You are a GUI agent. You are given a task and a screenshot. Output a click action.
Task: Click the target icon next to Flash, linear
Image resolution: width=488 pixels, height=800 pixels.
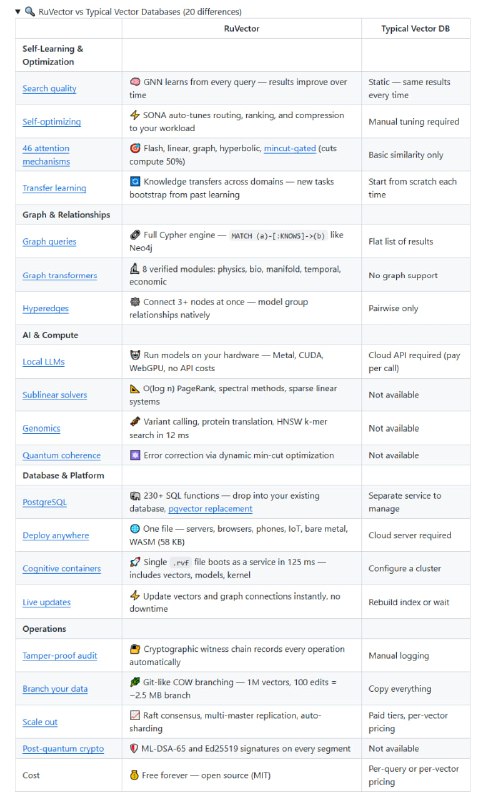135,148
